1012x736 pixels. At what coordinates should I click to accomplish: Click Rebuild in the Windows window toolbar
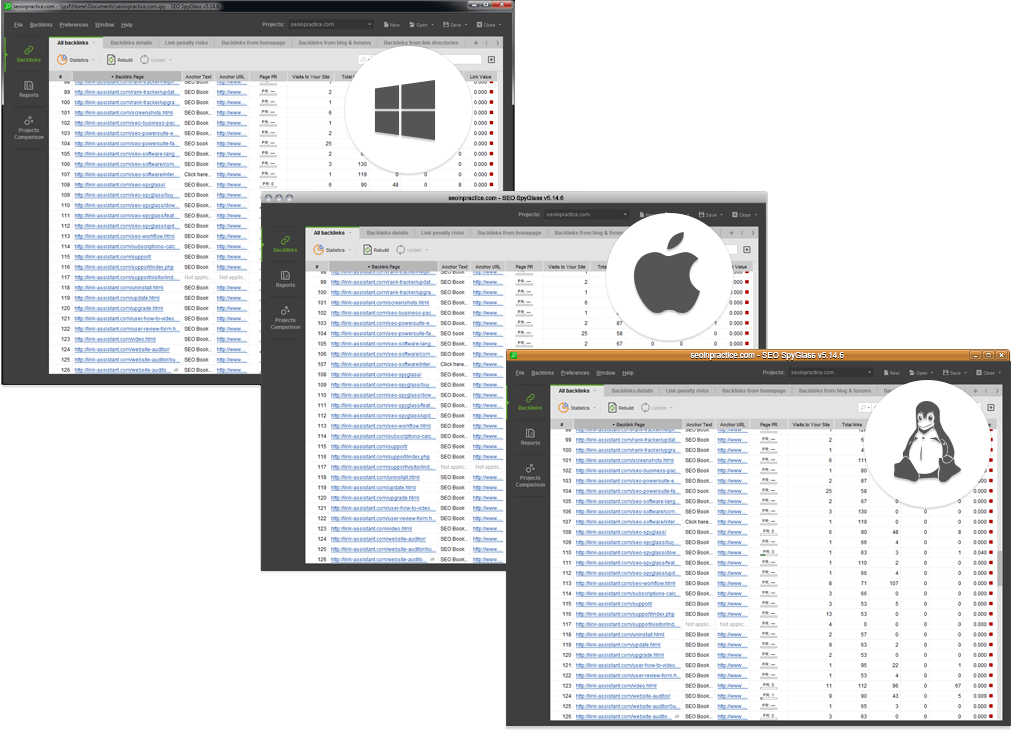coord(119,59)
